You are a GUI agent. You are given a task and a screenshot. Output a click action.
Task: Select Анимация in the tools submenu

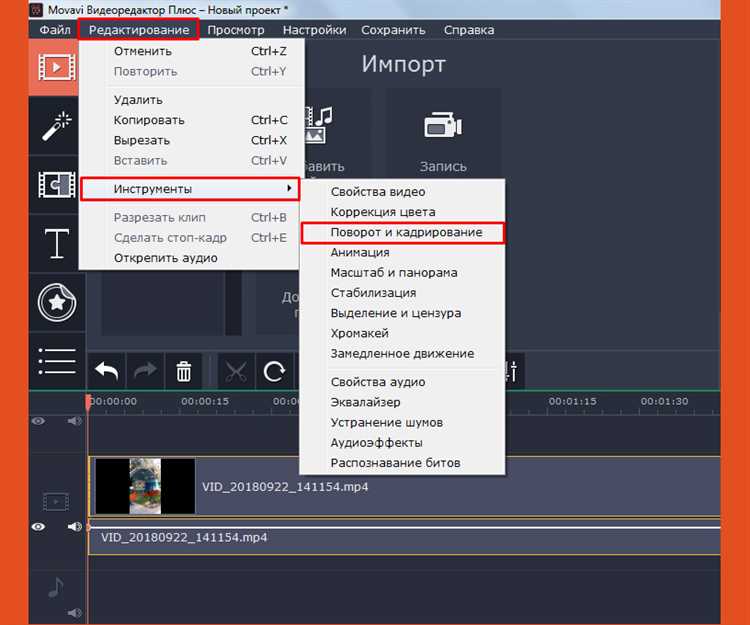(x=402, y=252)
